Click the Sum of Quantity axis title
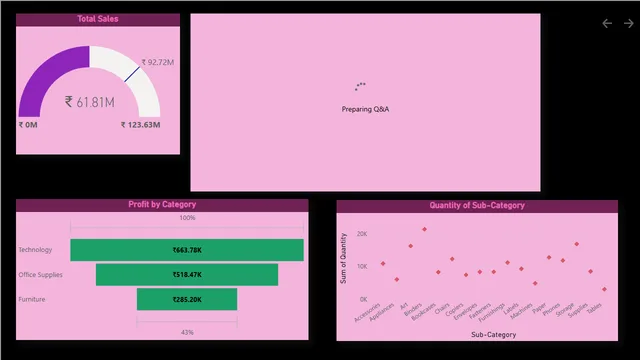Viewport: 640px width, 360px height. [343, 258]
